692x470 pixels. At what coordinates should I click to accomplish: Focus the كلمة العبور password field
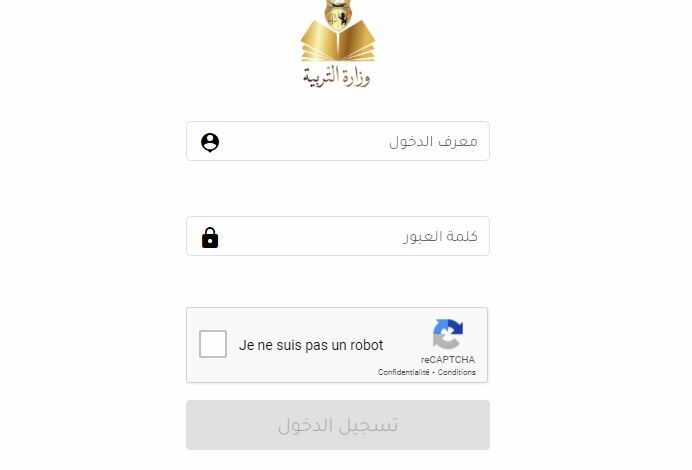[x=338, y=236]
